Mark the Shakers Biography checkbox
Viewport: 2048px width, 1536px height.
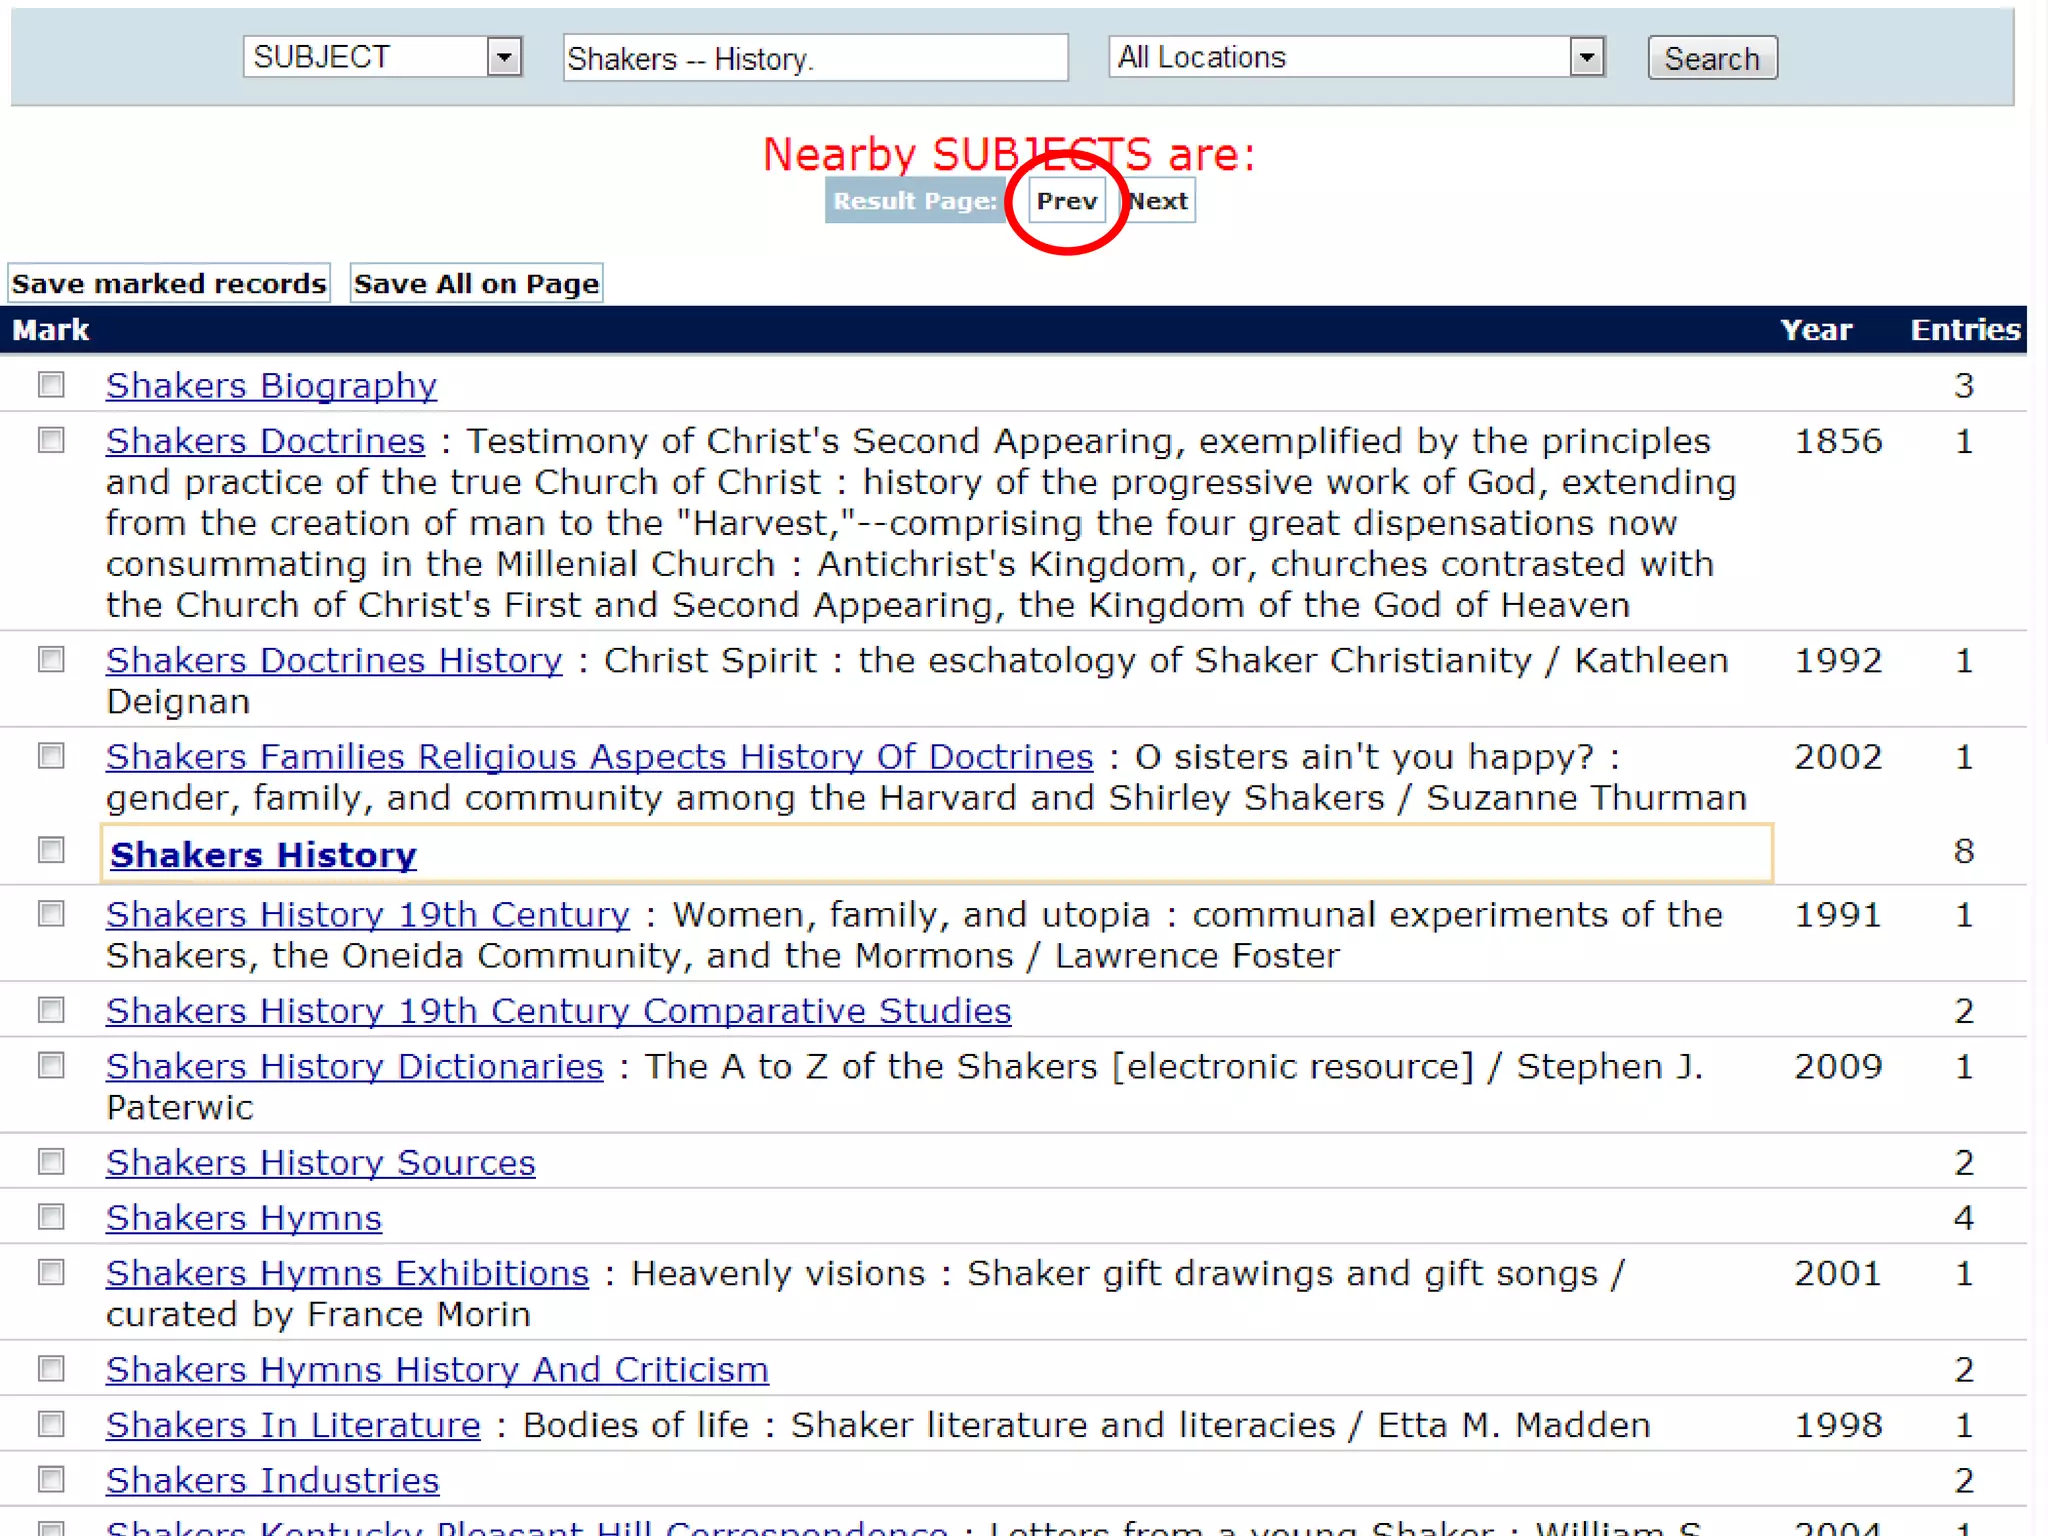tap(51, 385)
